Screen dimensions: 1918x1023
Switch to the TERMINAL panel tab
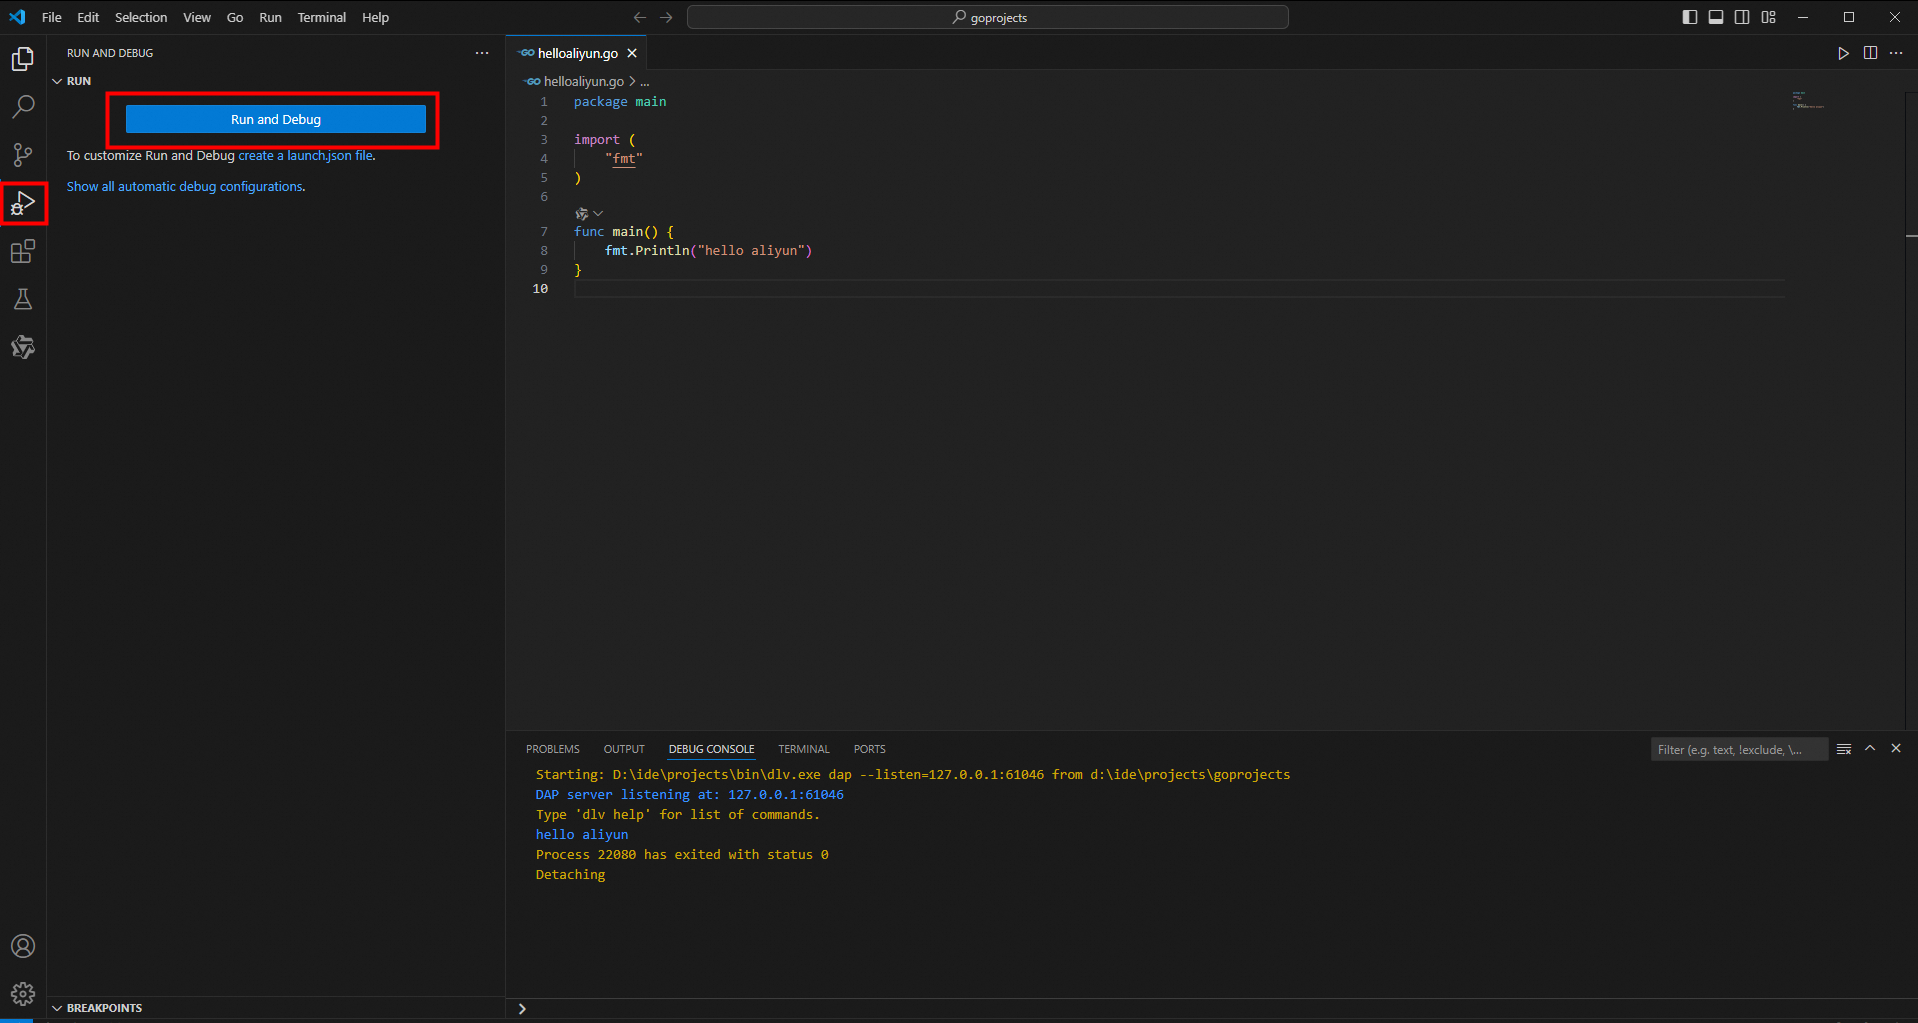point(804,749)
